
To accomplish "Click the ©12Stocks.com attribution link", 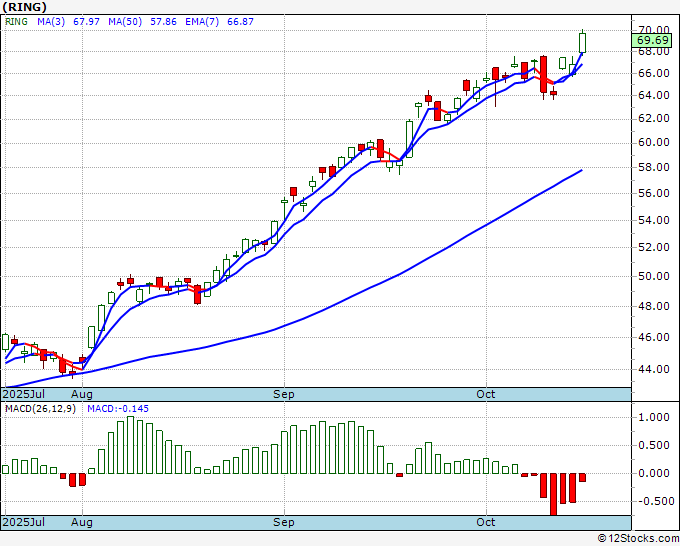I will 638,539.
